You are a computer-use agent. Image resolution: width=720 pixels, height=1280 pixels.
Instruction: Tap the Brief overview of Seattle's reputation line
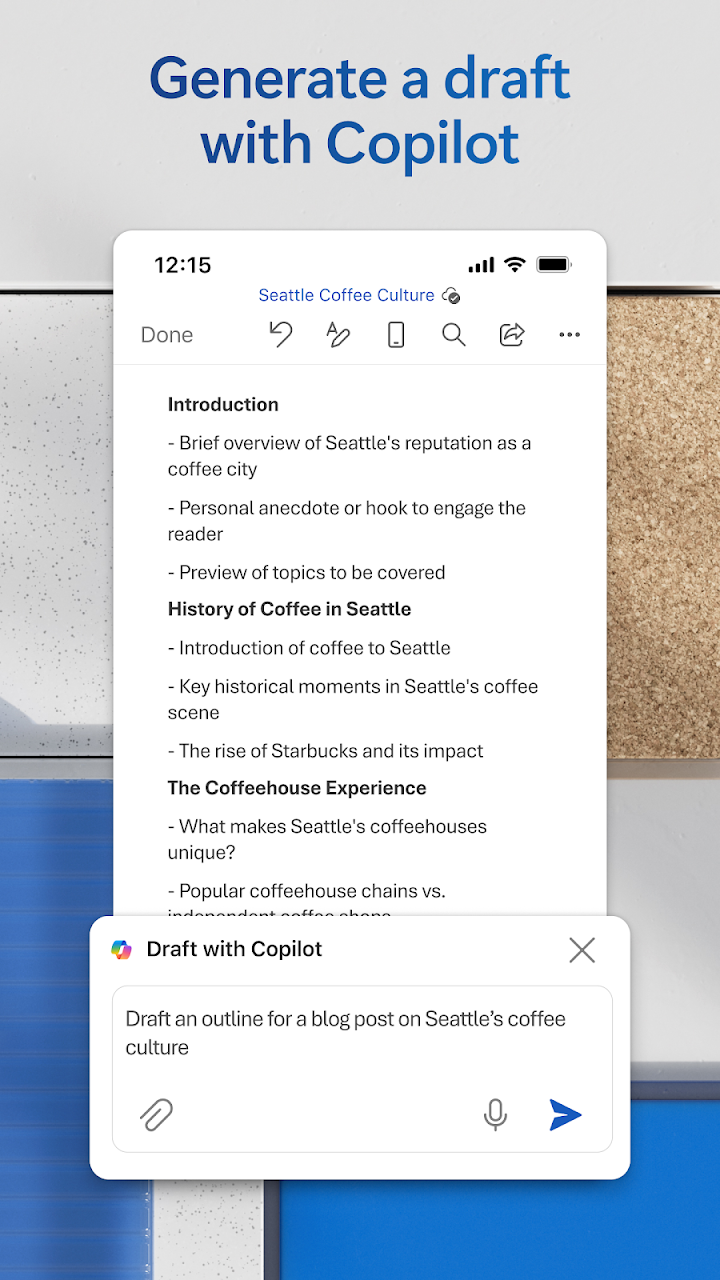[349, 456]
